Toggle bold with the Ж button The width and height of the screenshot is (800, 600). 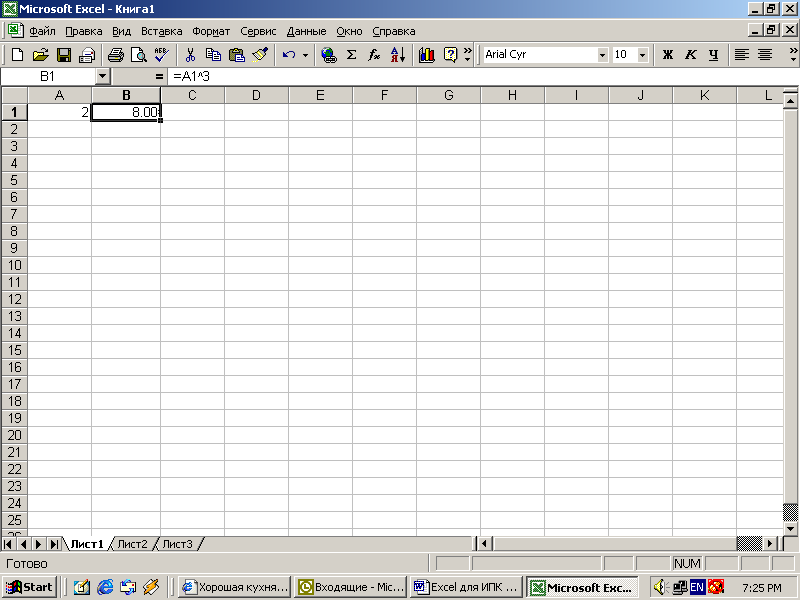tap(667, 55)
